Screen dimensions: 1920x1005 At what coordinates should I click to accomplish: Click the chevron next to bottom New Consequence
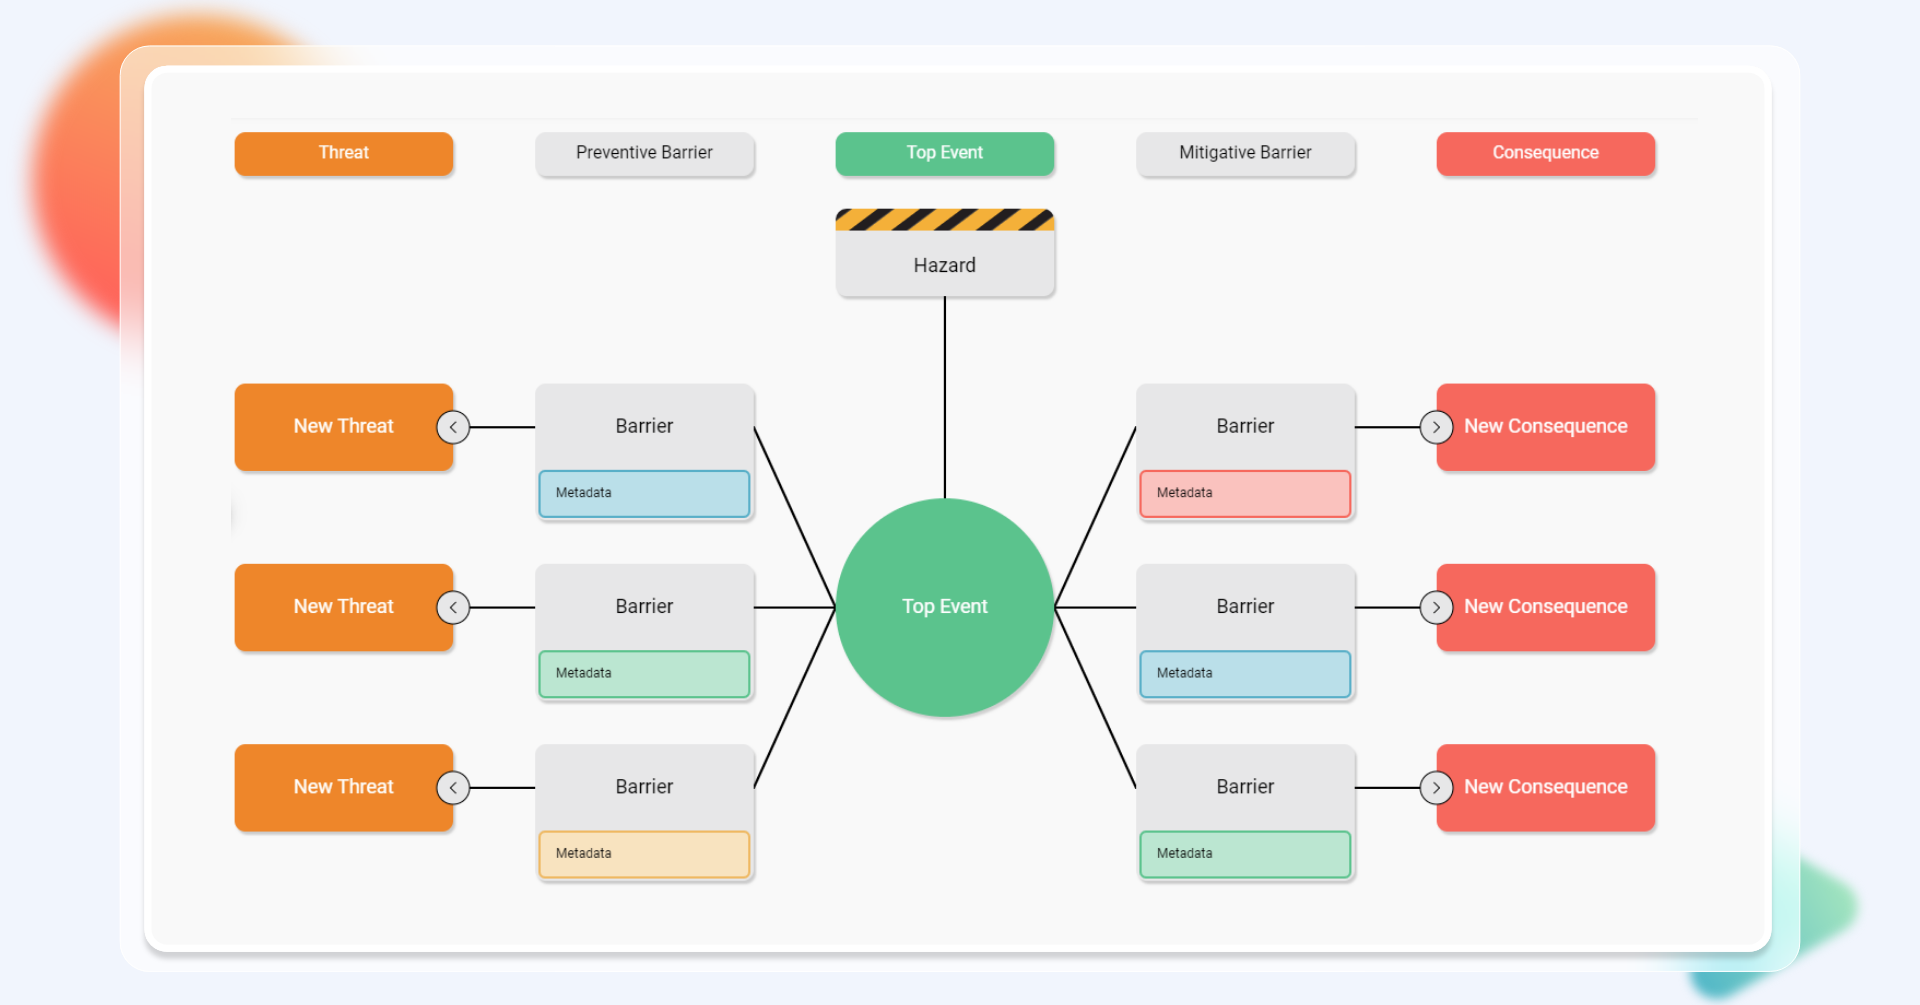(x=1437, y=787)
